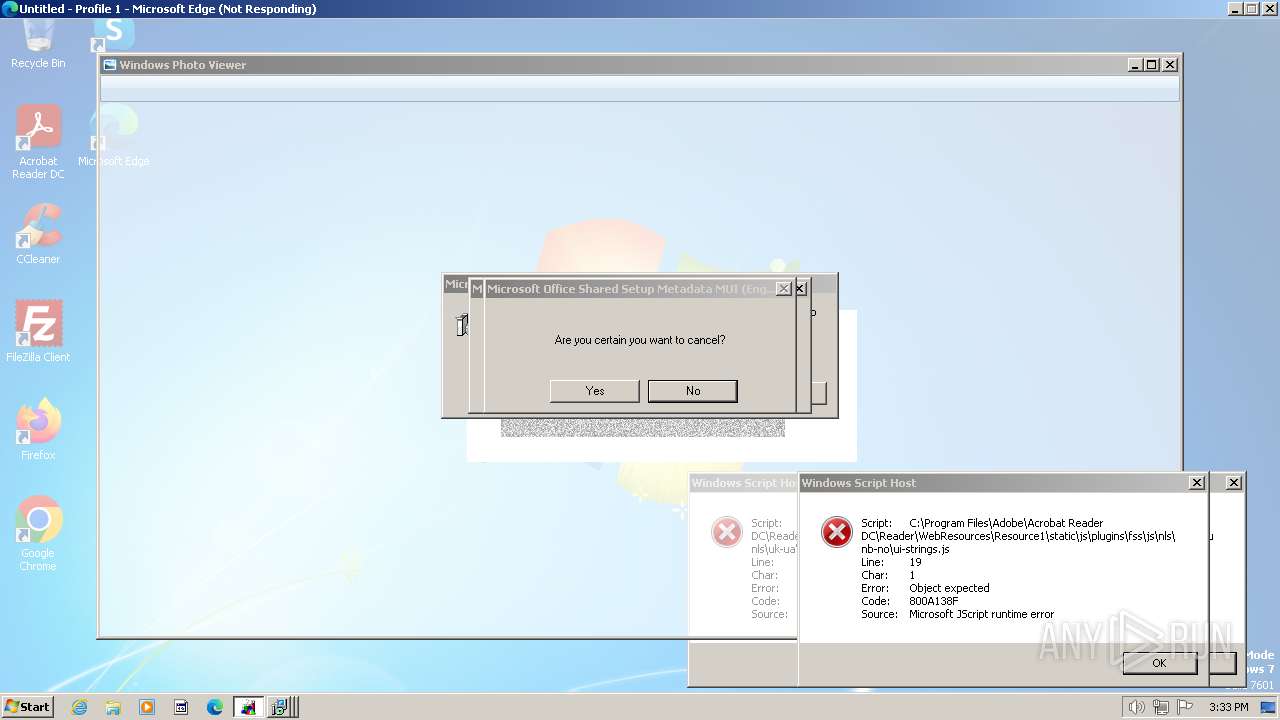This screenshot has height=720, width=1280.
Task: Click the 'Microsoft JScript runtime error' source text
Action: [981, 614]
